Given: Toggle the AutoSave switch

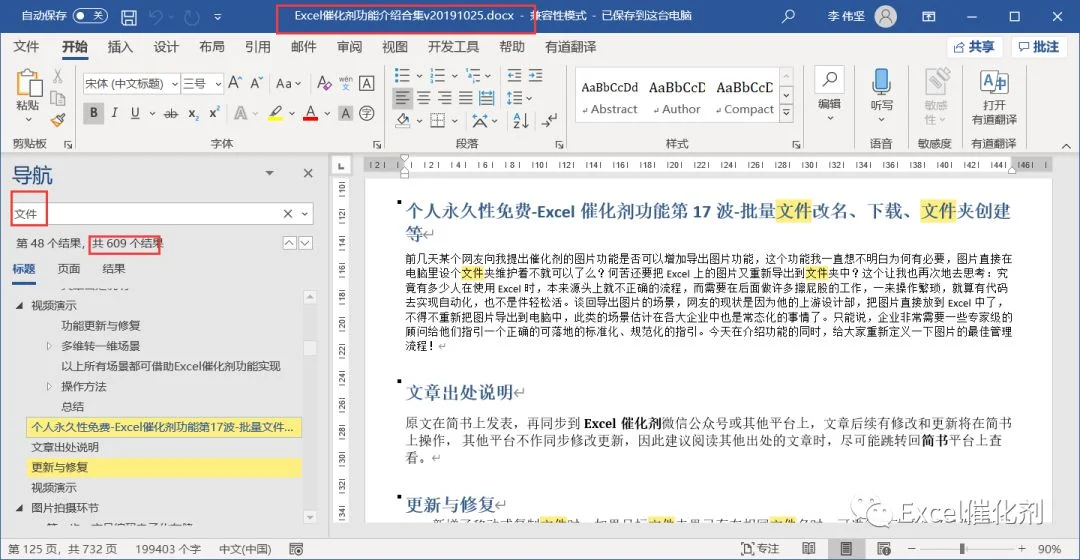Looking at the screenshot, I should [90, 16].
